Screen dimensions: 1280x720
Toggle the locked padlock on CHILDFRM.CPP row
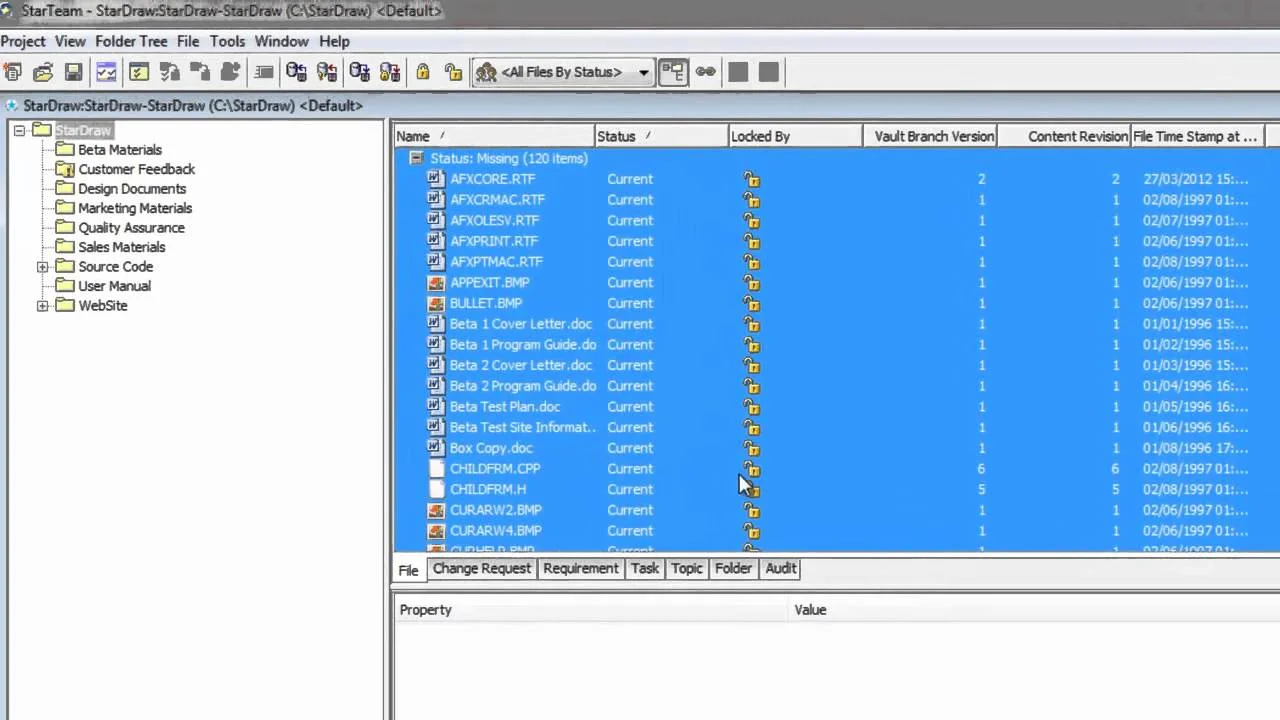(751, 468)
